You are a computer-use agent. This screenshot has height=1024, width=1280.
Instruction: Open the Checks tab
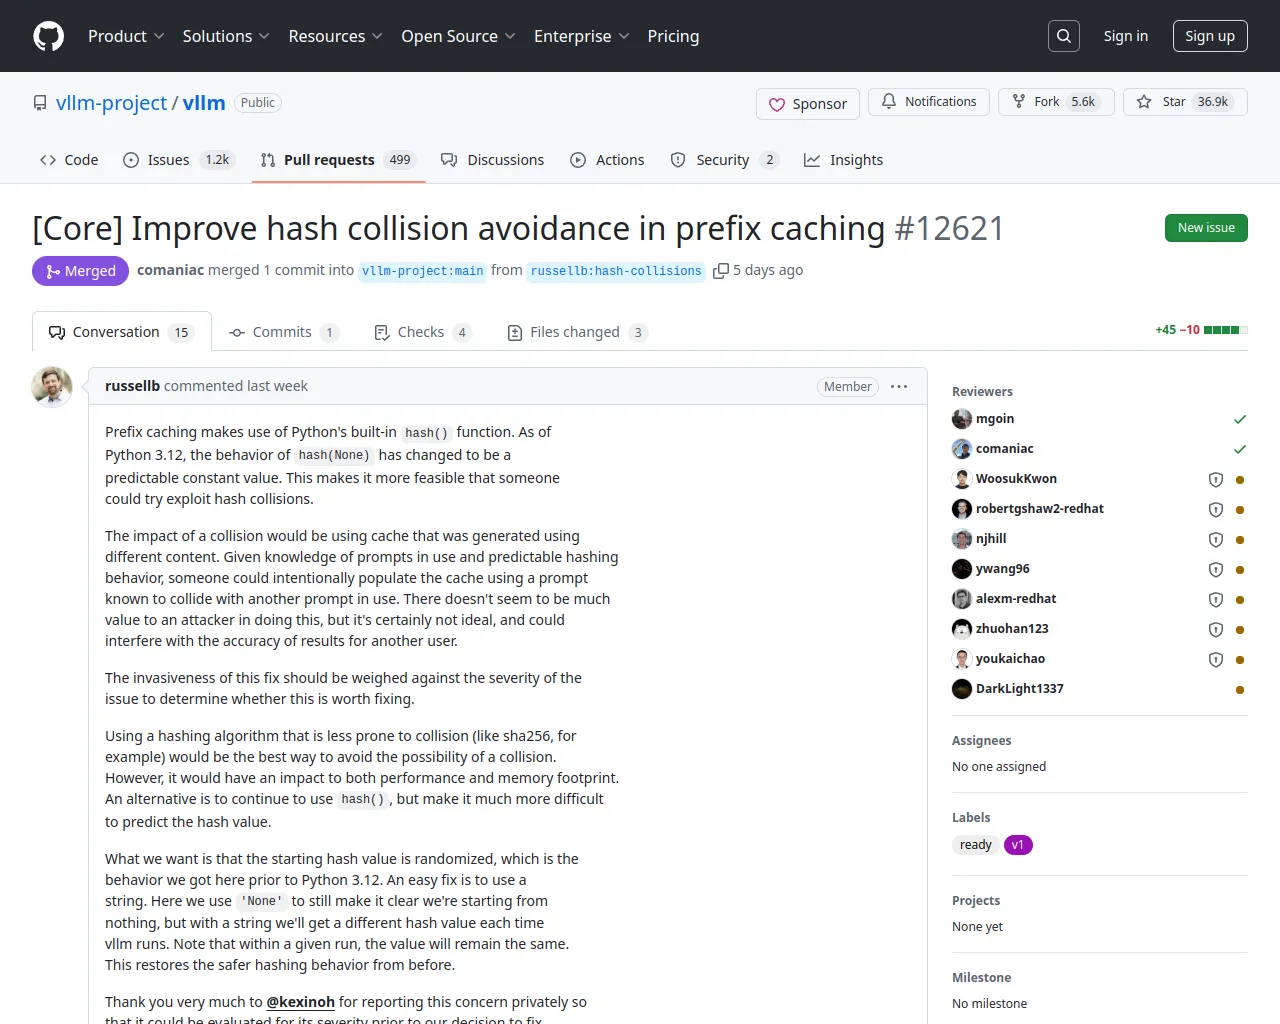(422, 332)
